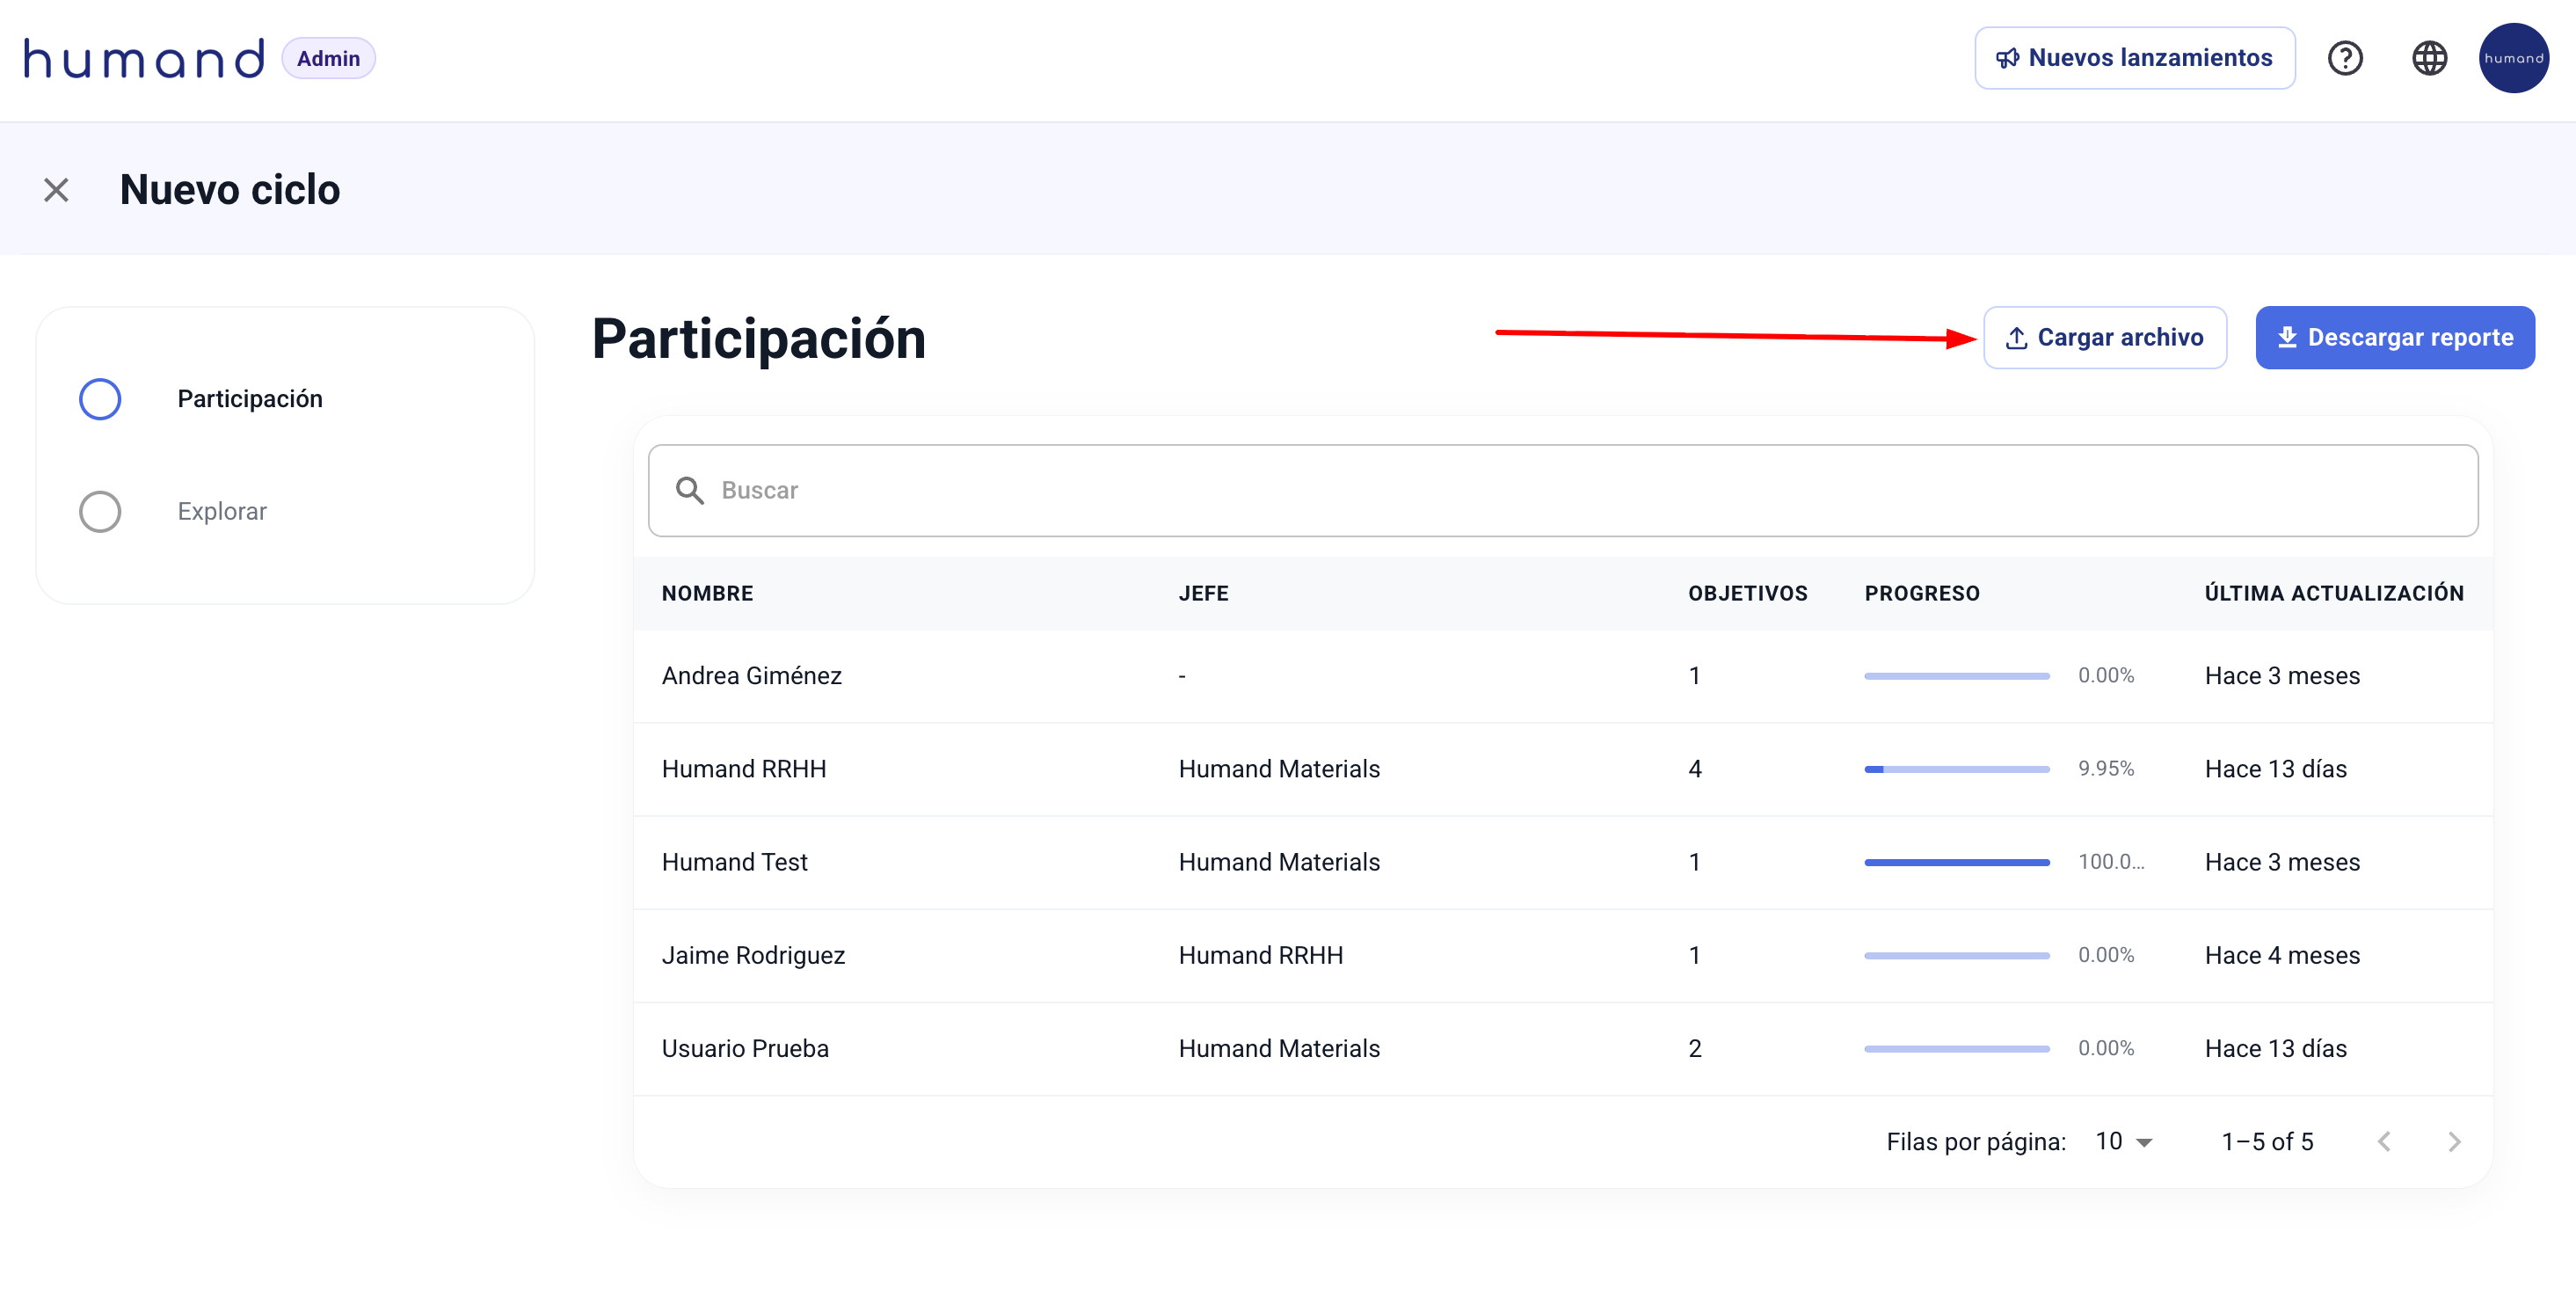
Task: Close the Nuevo ciclo page with X
Action: (x=56, y=190)
